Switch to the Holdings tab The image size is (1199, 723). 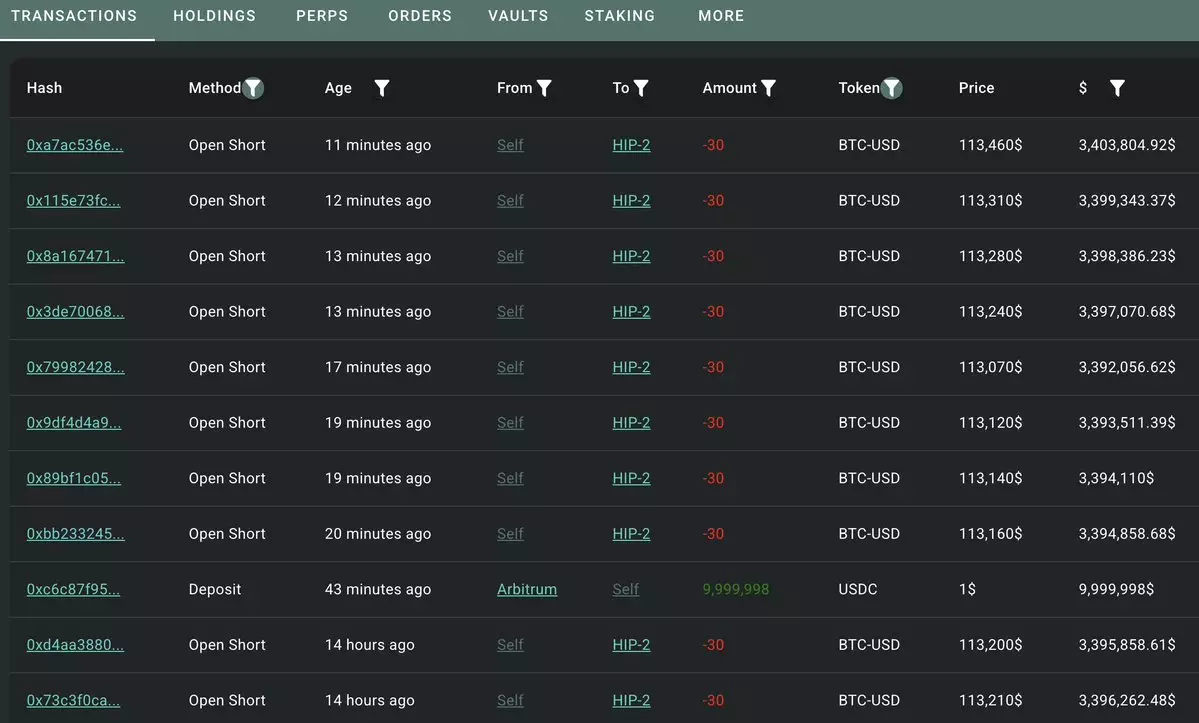coord(214,16)
